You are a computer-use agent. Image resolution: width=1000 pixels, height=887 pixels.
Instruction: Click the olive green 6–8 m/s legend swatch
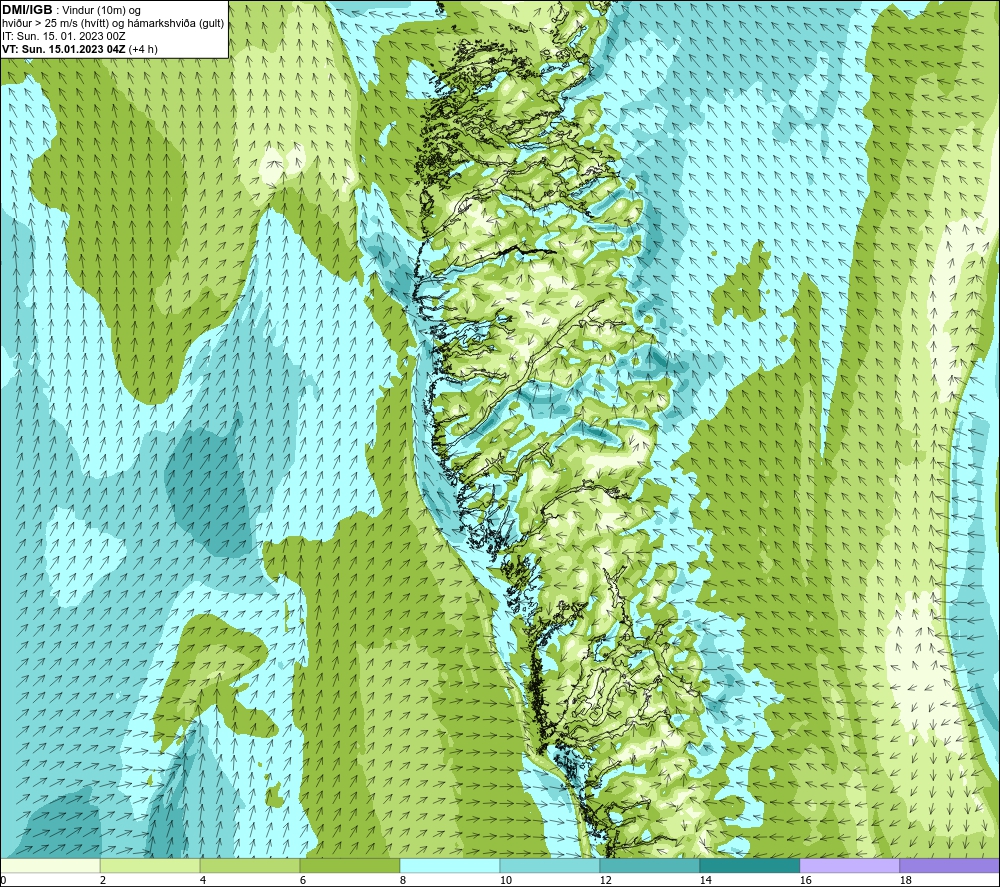pos(349,865)
